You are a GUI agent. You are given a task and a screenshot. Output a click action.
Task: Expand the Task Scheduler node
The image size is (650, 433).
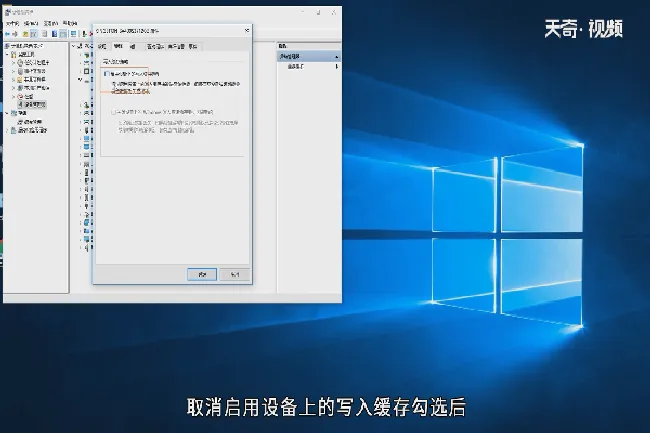(13, 63)
